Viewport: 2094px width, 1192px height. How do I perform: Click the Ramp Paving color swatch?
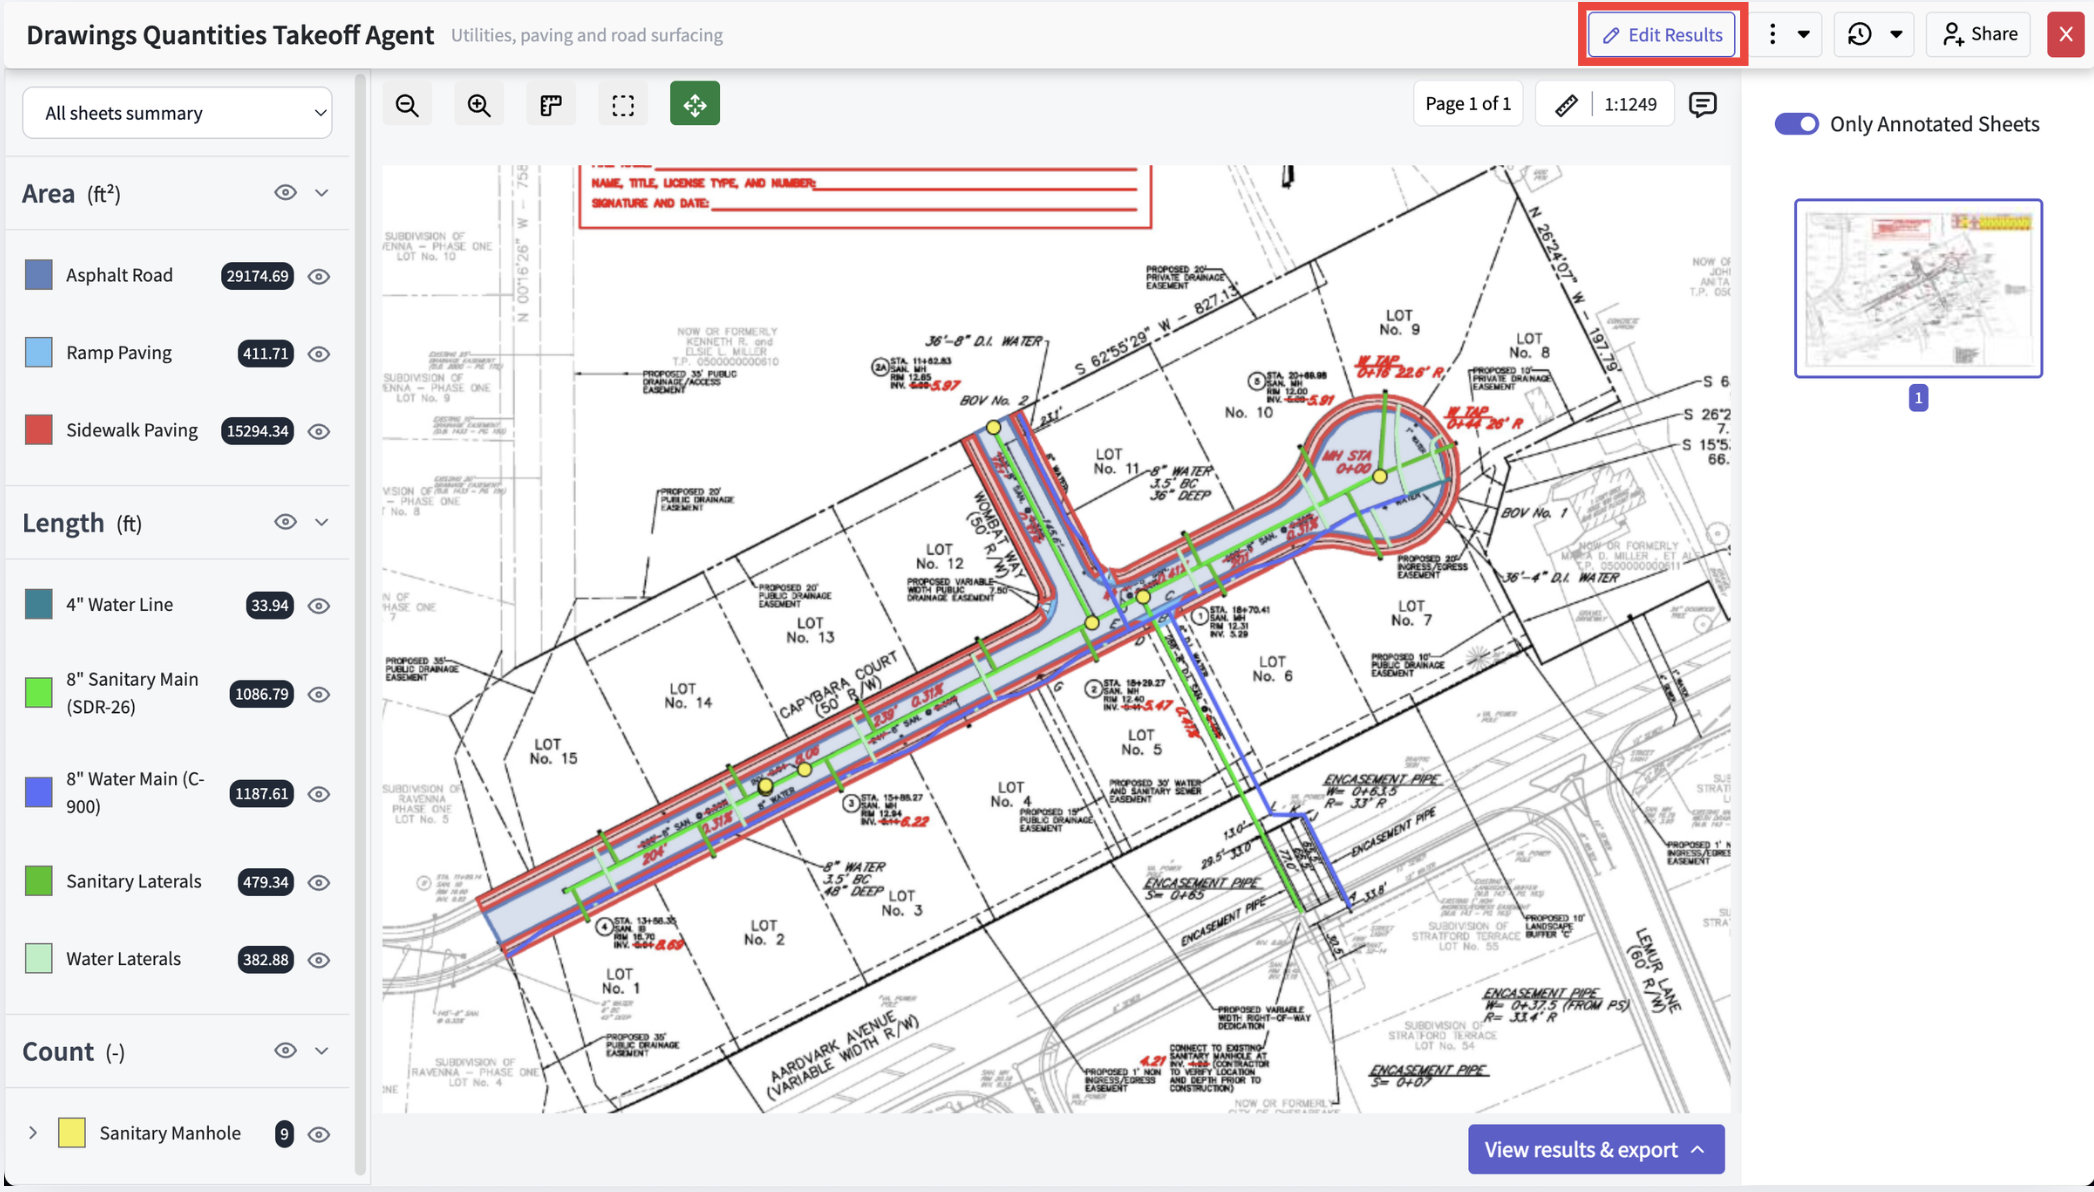point(38,352)
